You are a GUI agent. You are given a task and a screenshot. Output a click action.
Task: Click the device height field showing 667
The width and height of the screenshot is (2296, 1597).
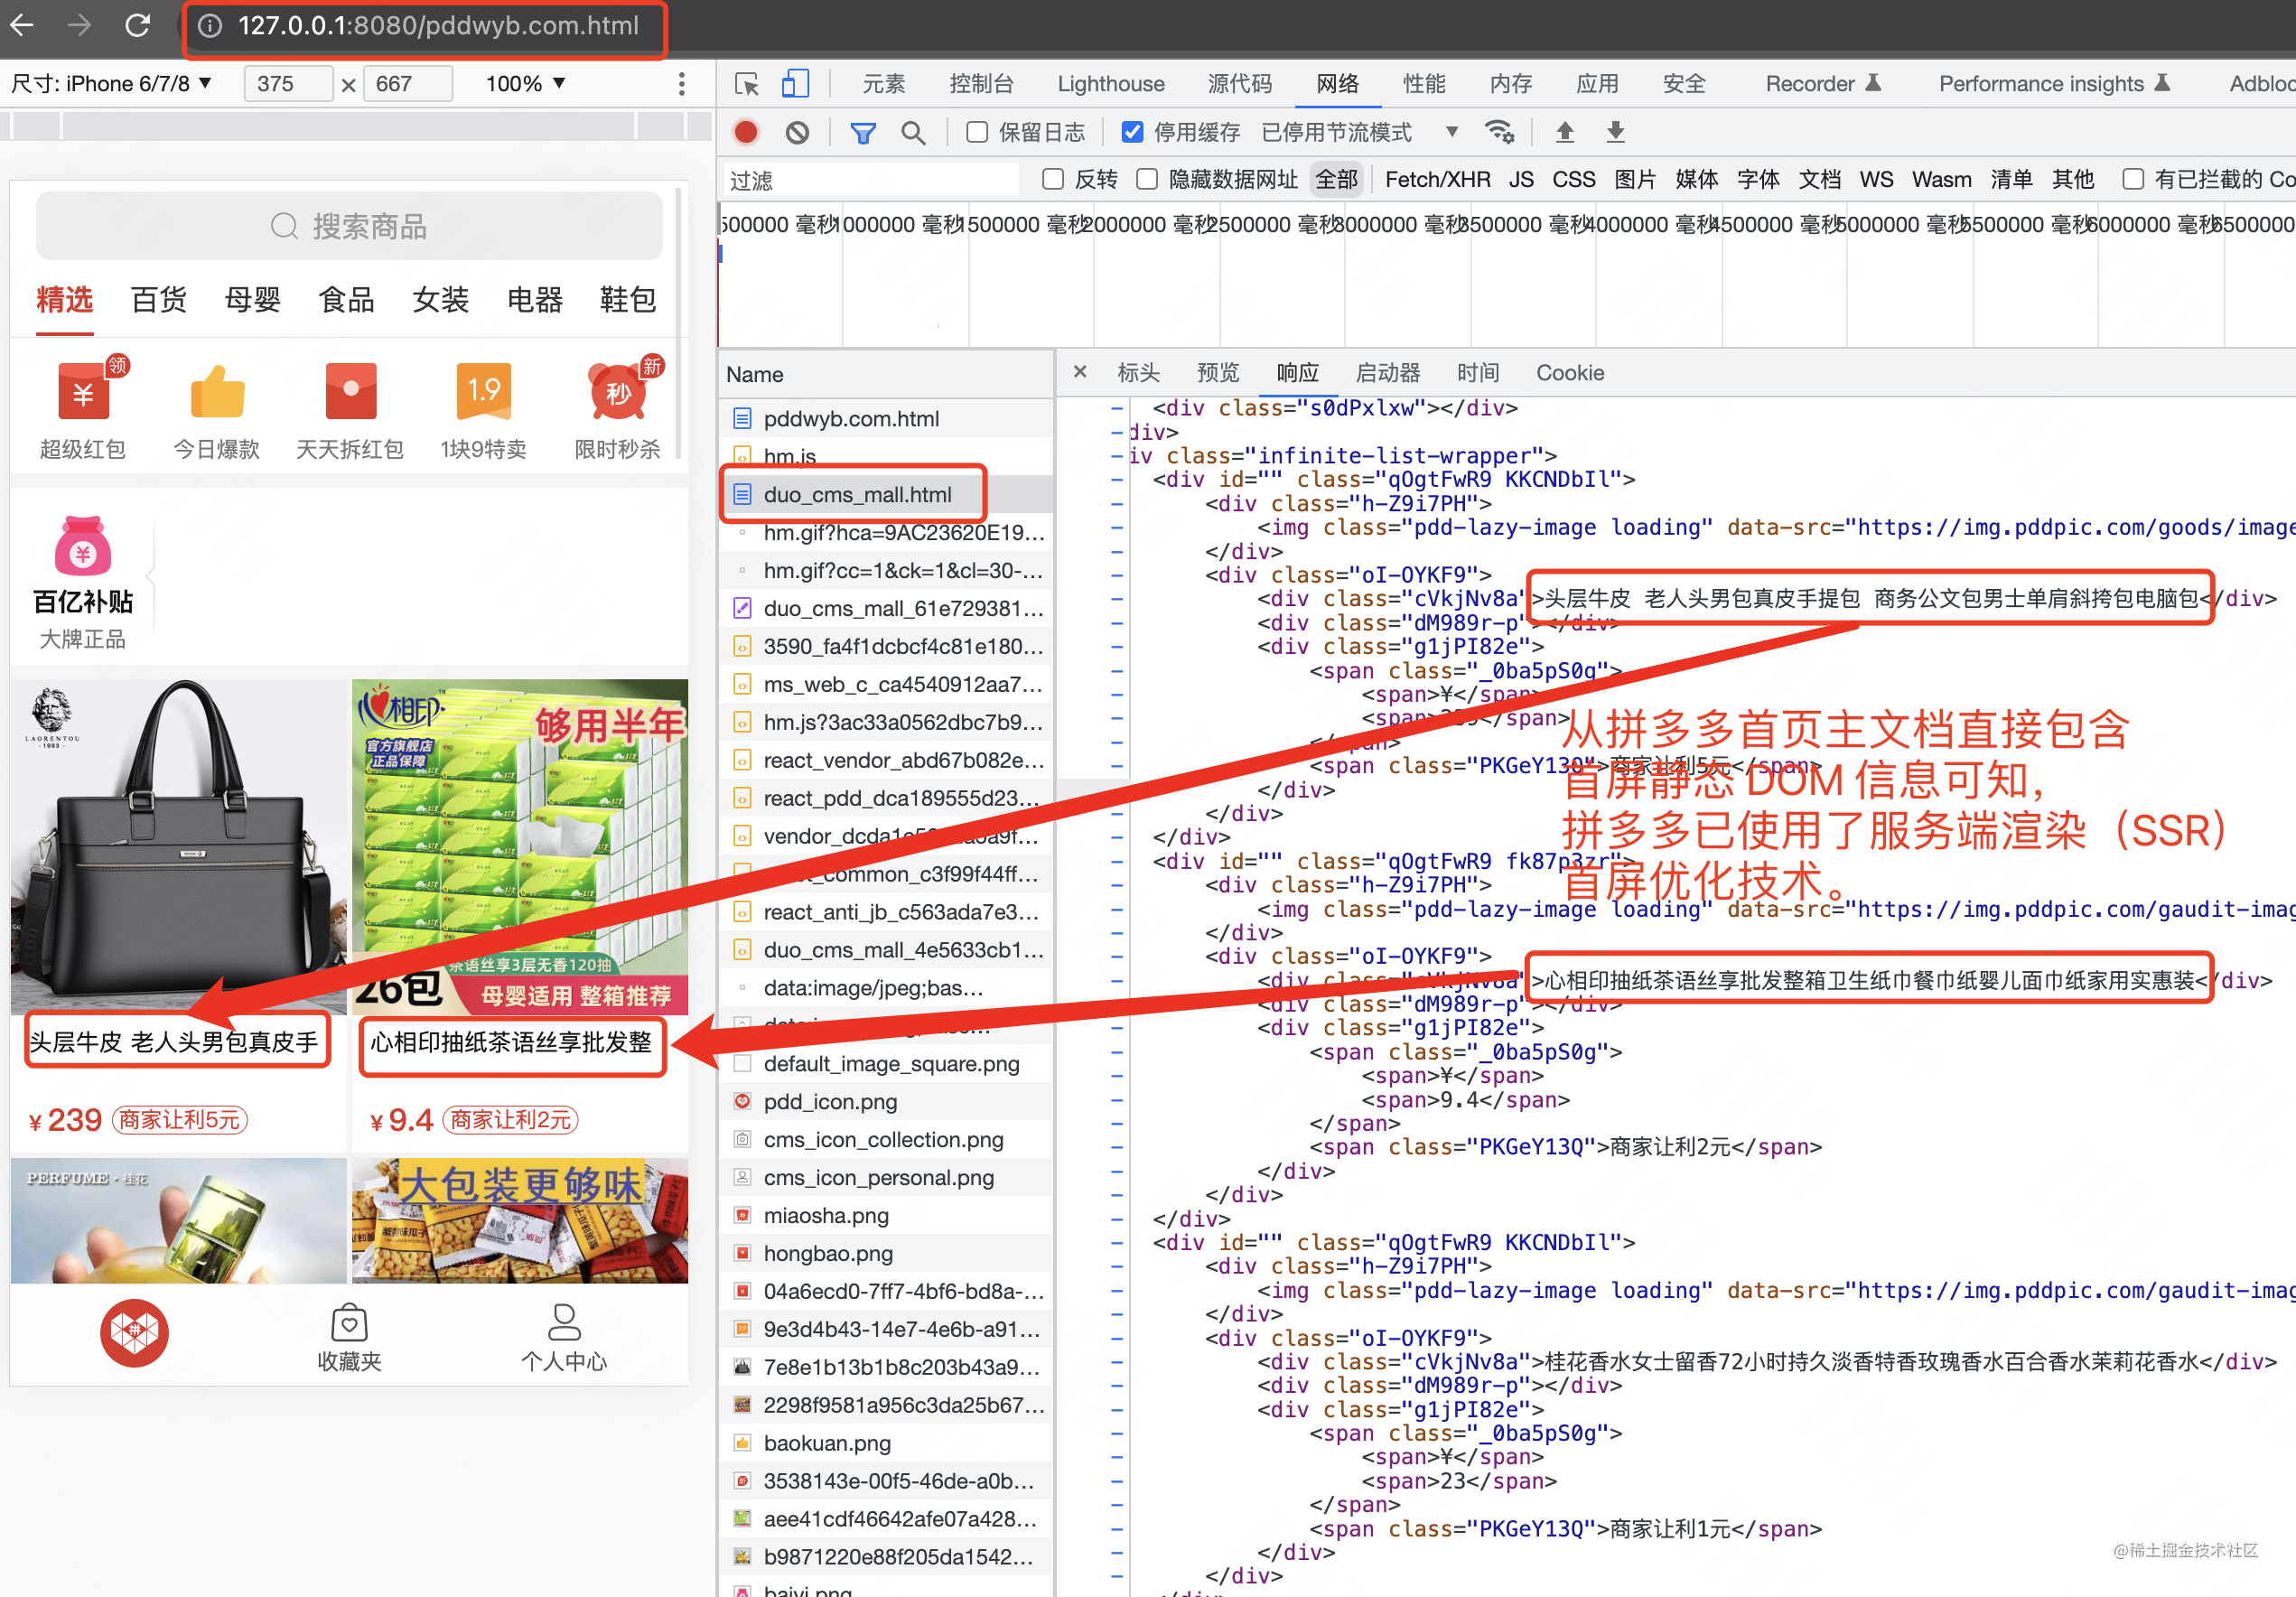coord(407,84)
